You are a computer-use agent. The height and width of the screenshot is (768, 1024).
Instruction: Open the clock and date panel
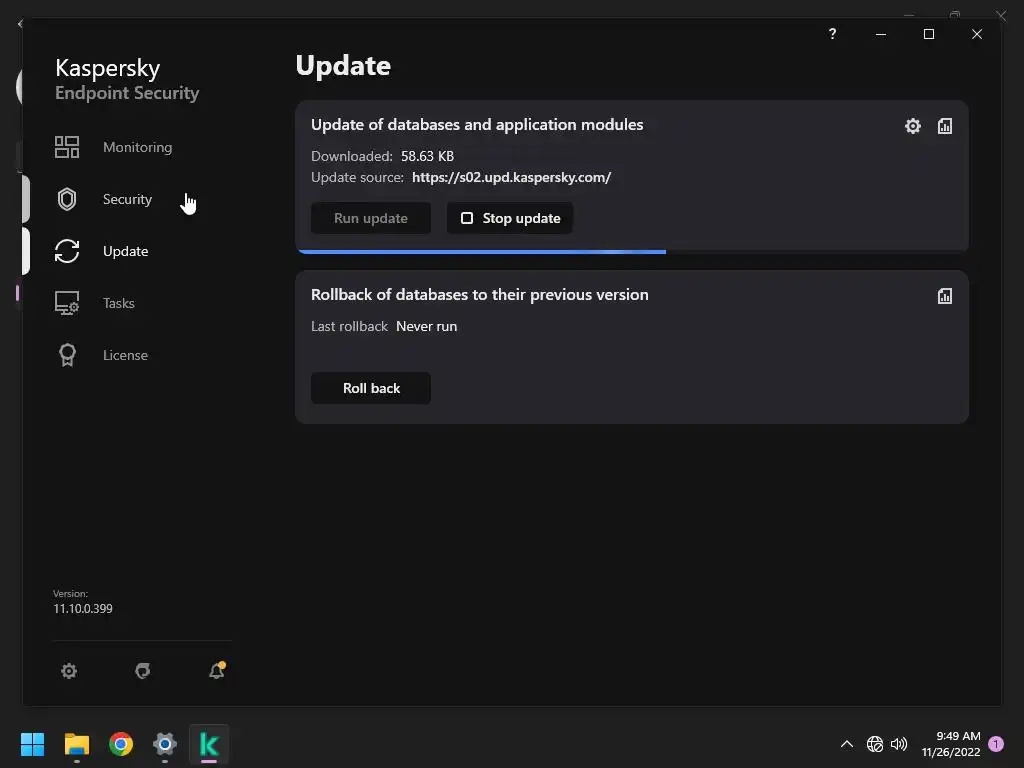click(x=951, y=744)
